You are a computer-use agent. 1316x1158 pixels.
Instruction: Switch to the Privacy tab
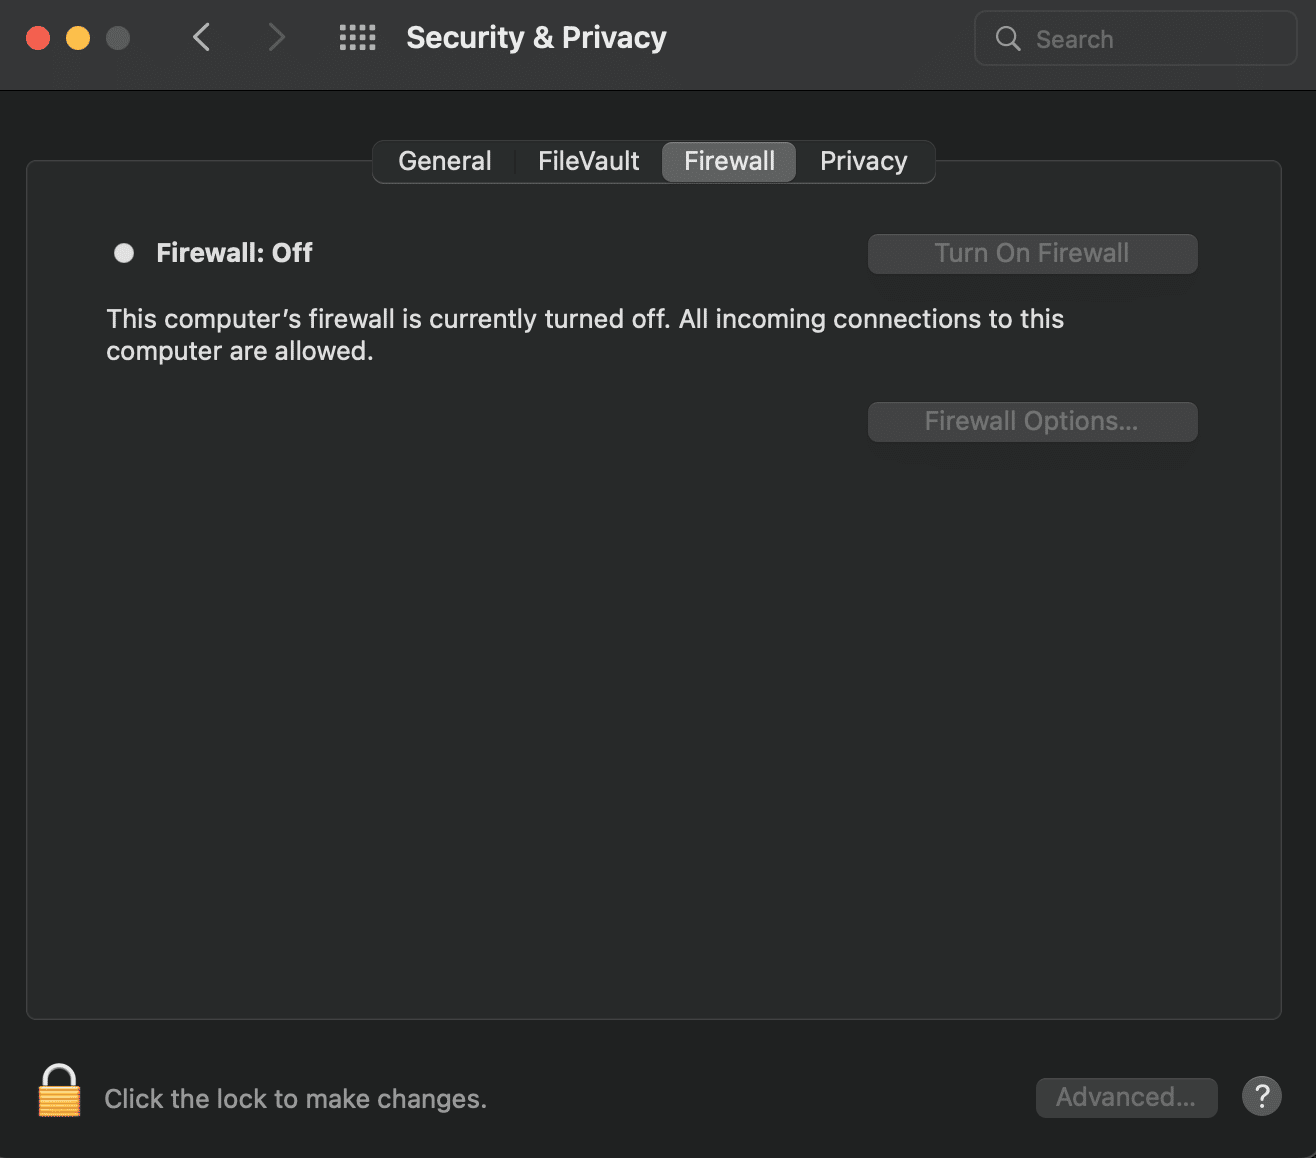tap(864, 161)
